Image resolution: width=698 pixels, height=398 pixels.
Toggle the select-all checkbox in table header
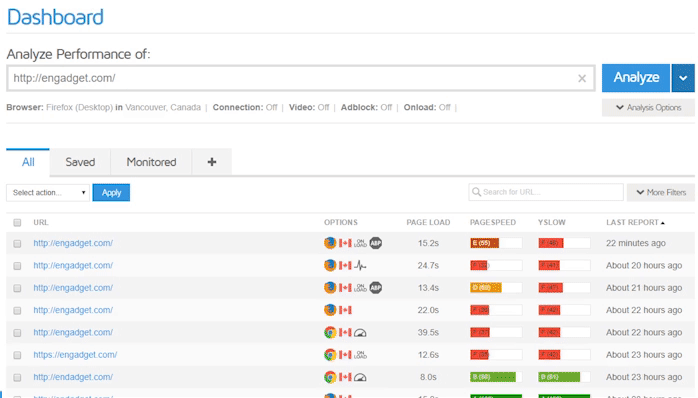17,222
